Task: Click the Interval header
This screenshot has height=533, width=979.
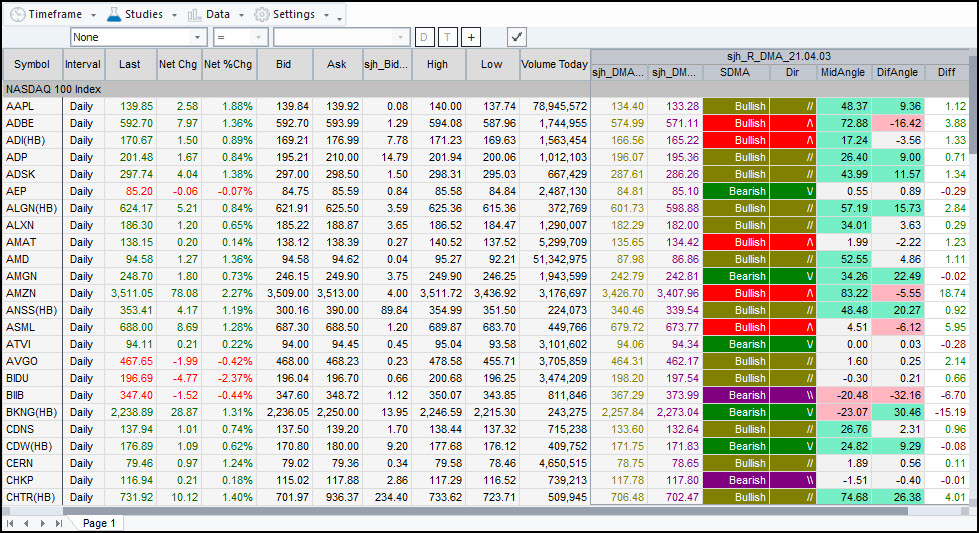Action: 82,64
